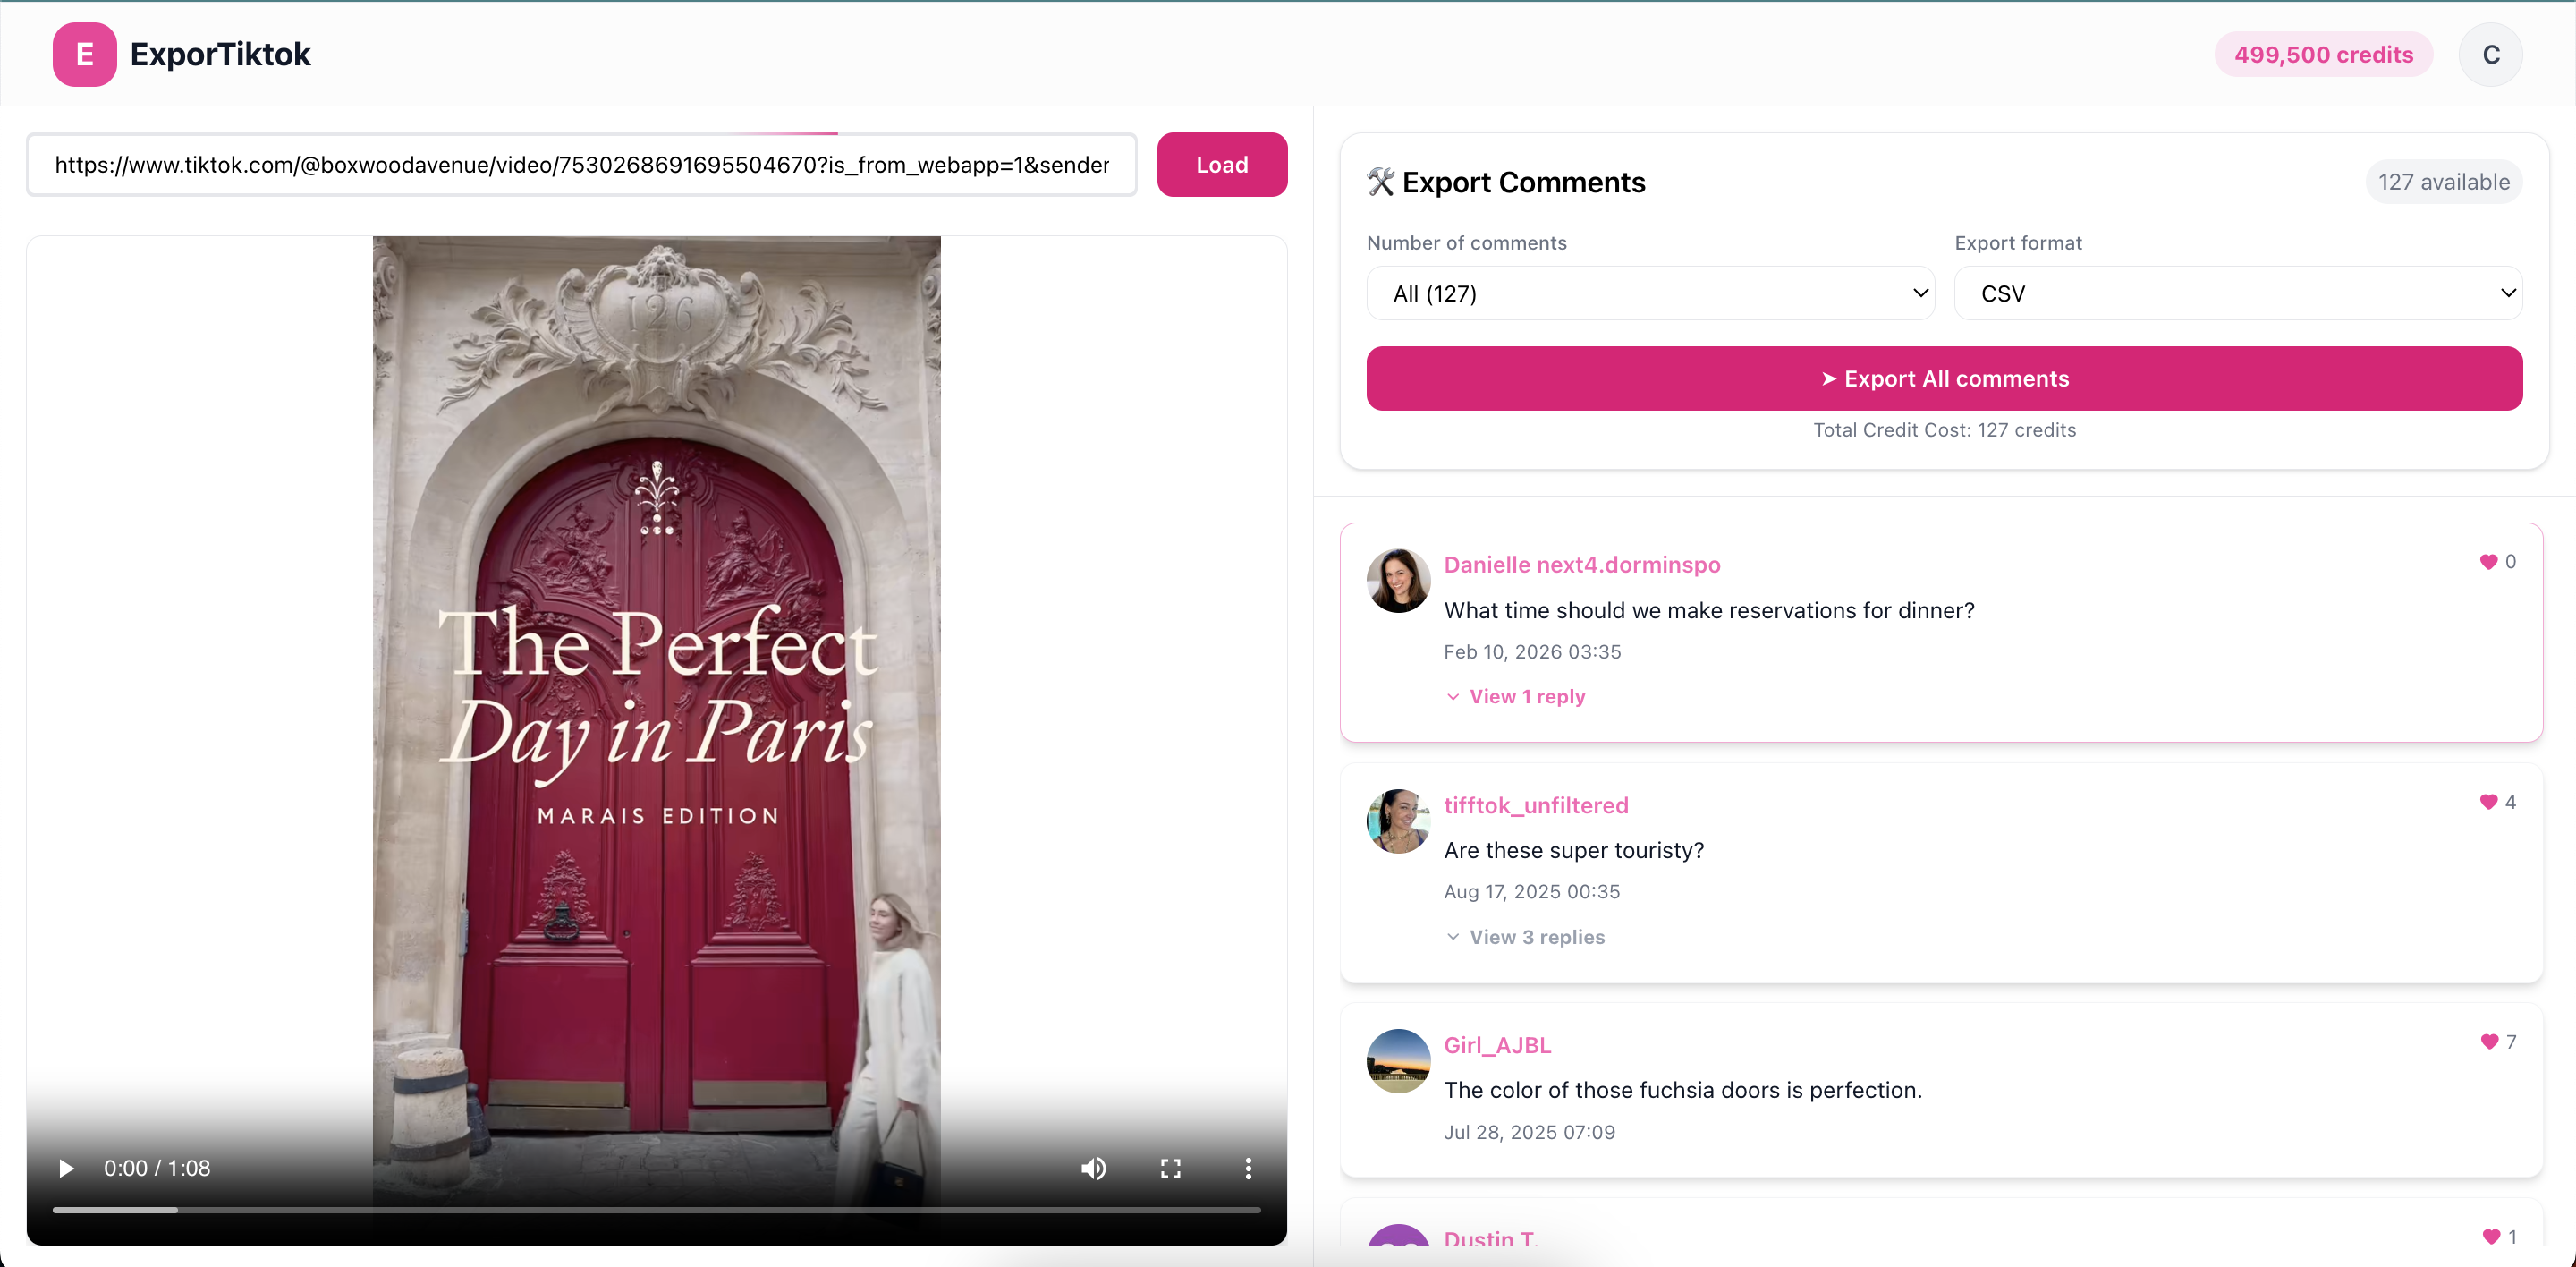Play the Paris video
Screen dimensions: 2576x1267
(66, 1168)
